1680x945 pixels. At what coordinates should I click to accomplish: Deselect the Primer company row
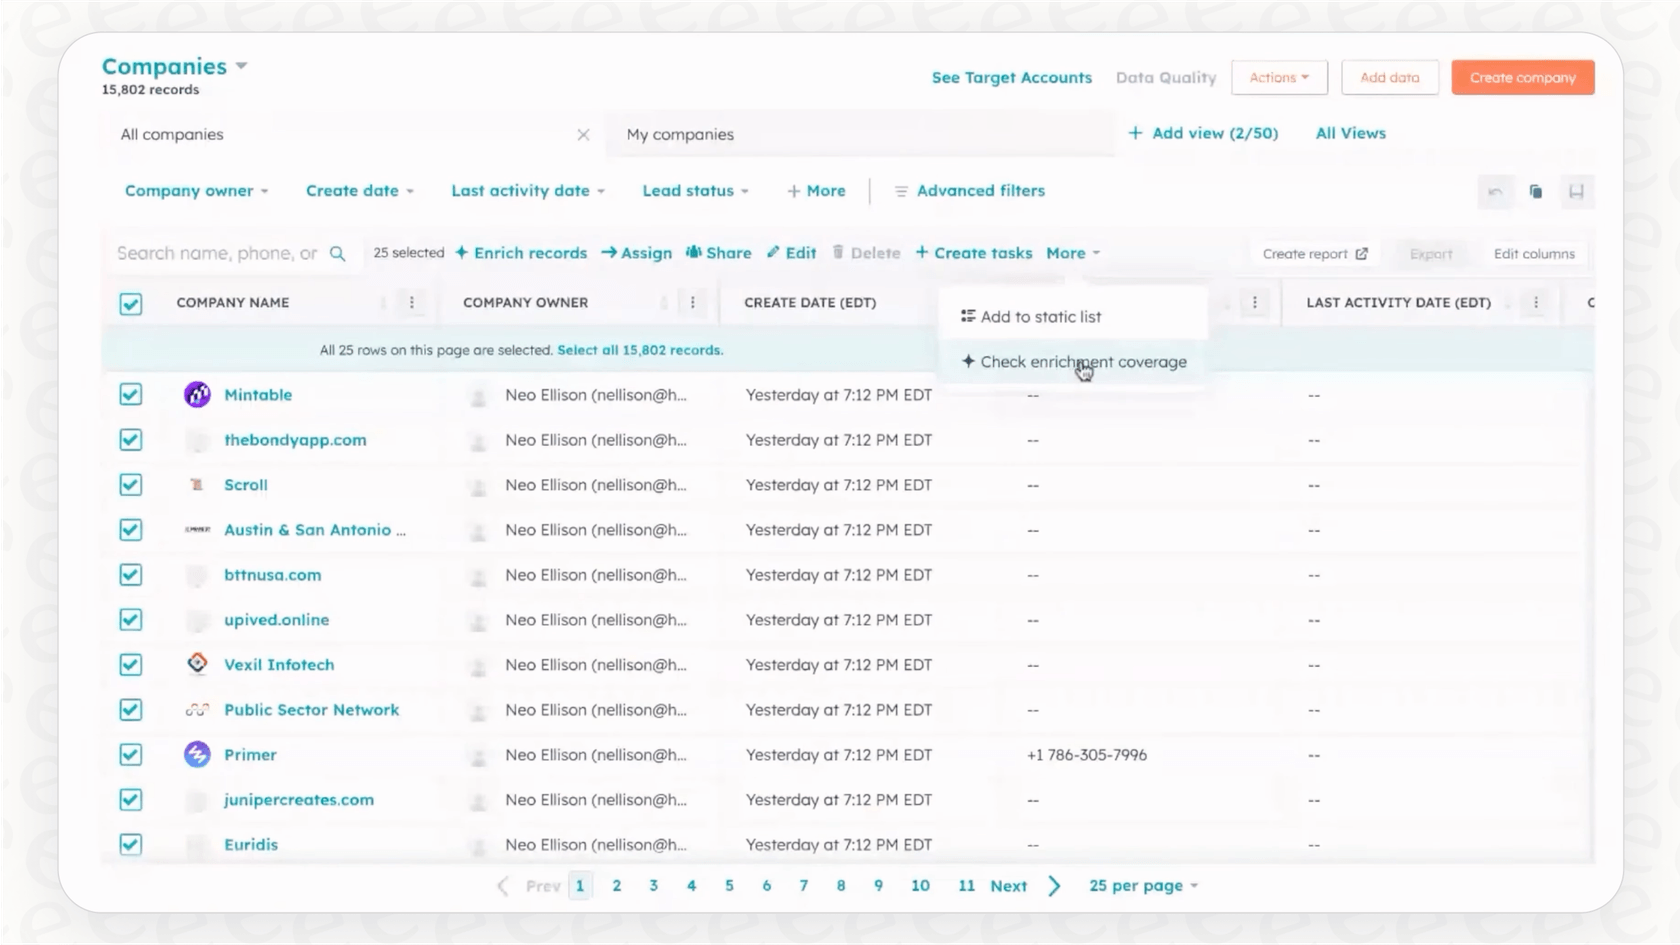(130, 754)
